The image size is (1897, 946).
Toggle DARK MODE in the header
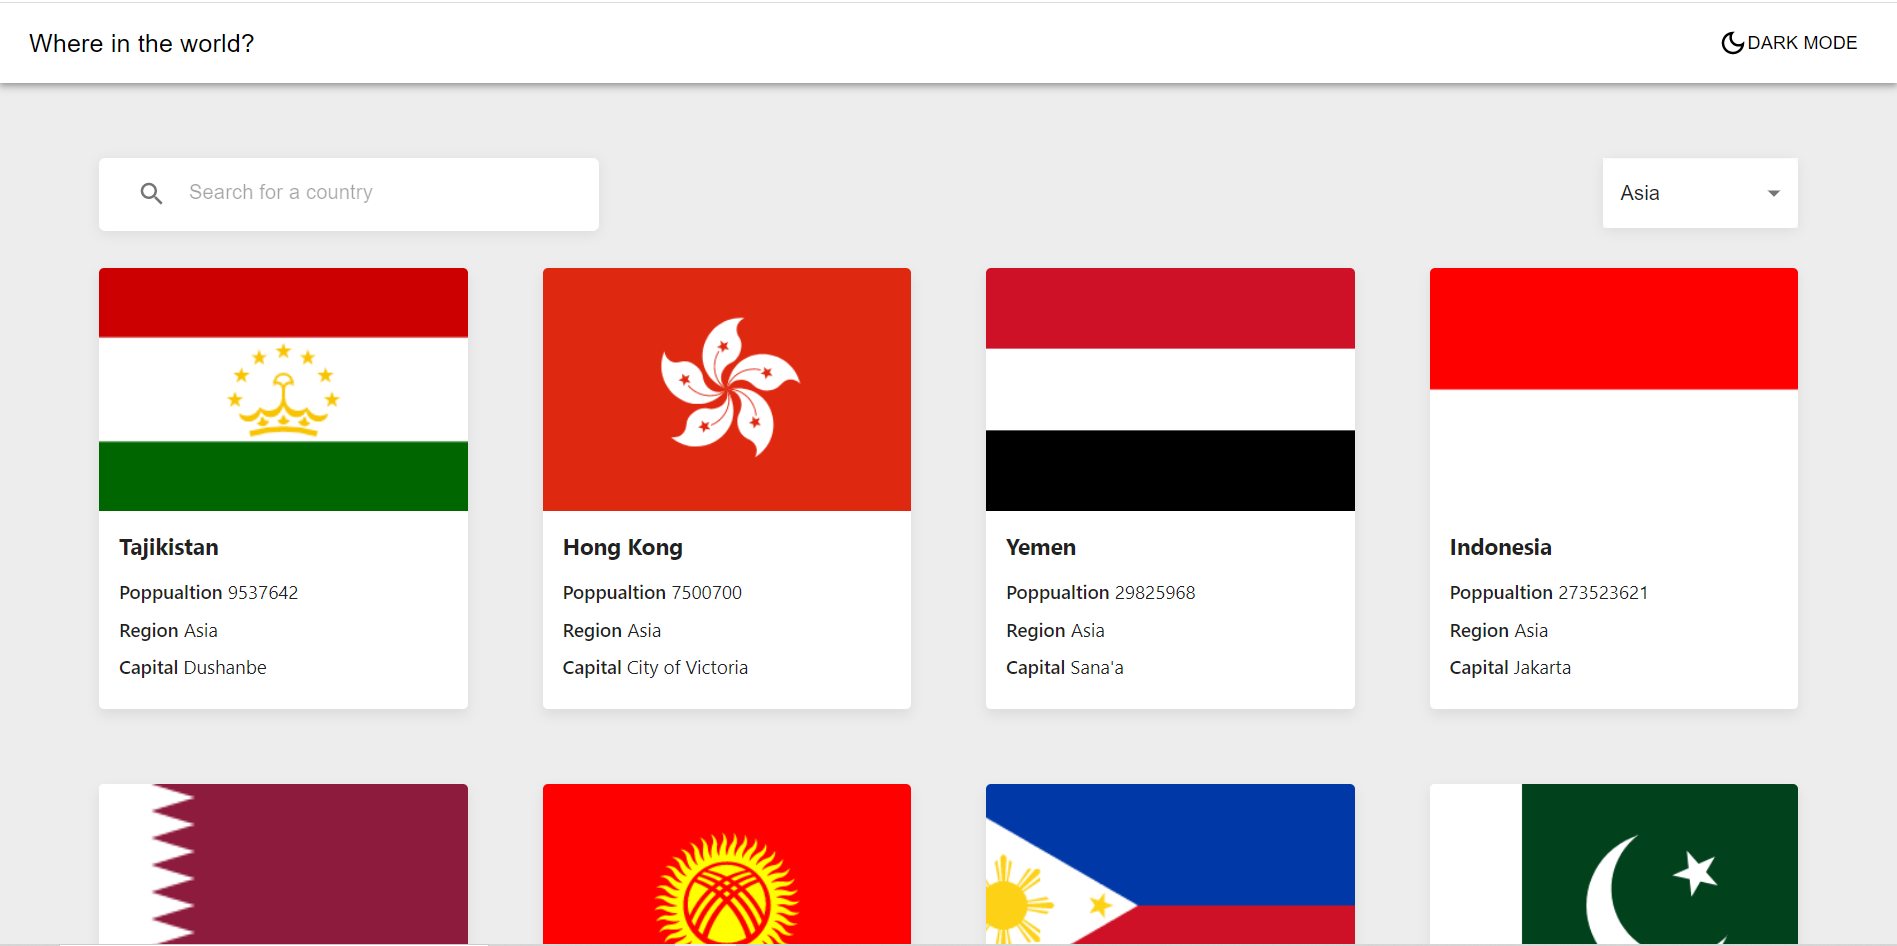tap(1790, 42)
